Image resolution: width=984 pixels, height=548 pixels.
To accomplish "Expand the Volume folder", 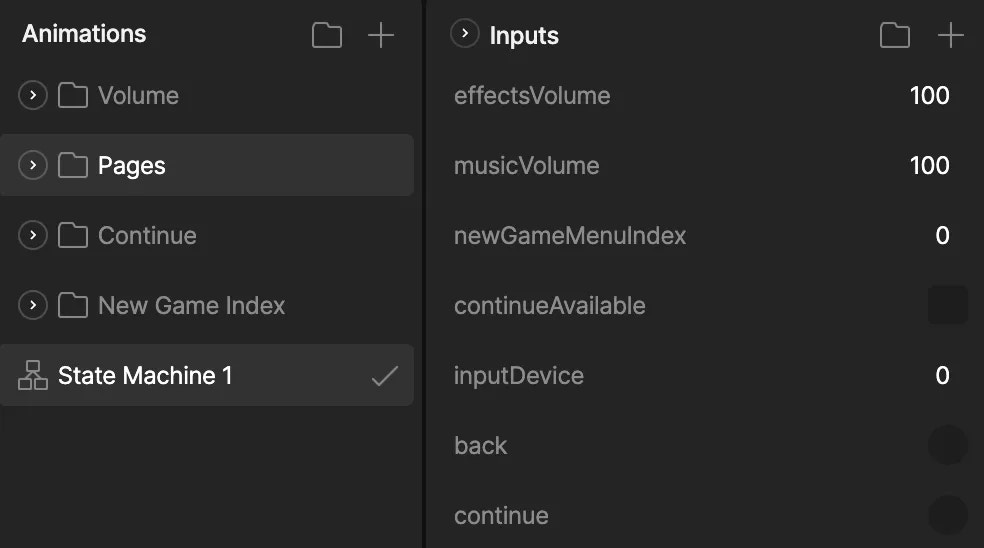I will (33, 96).
